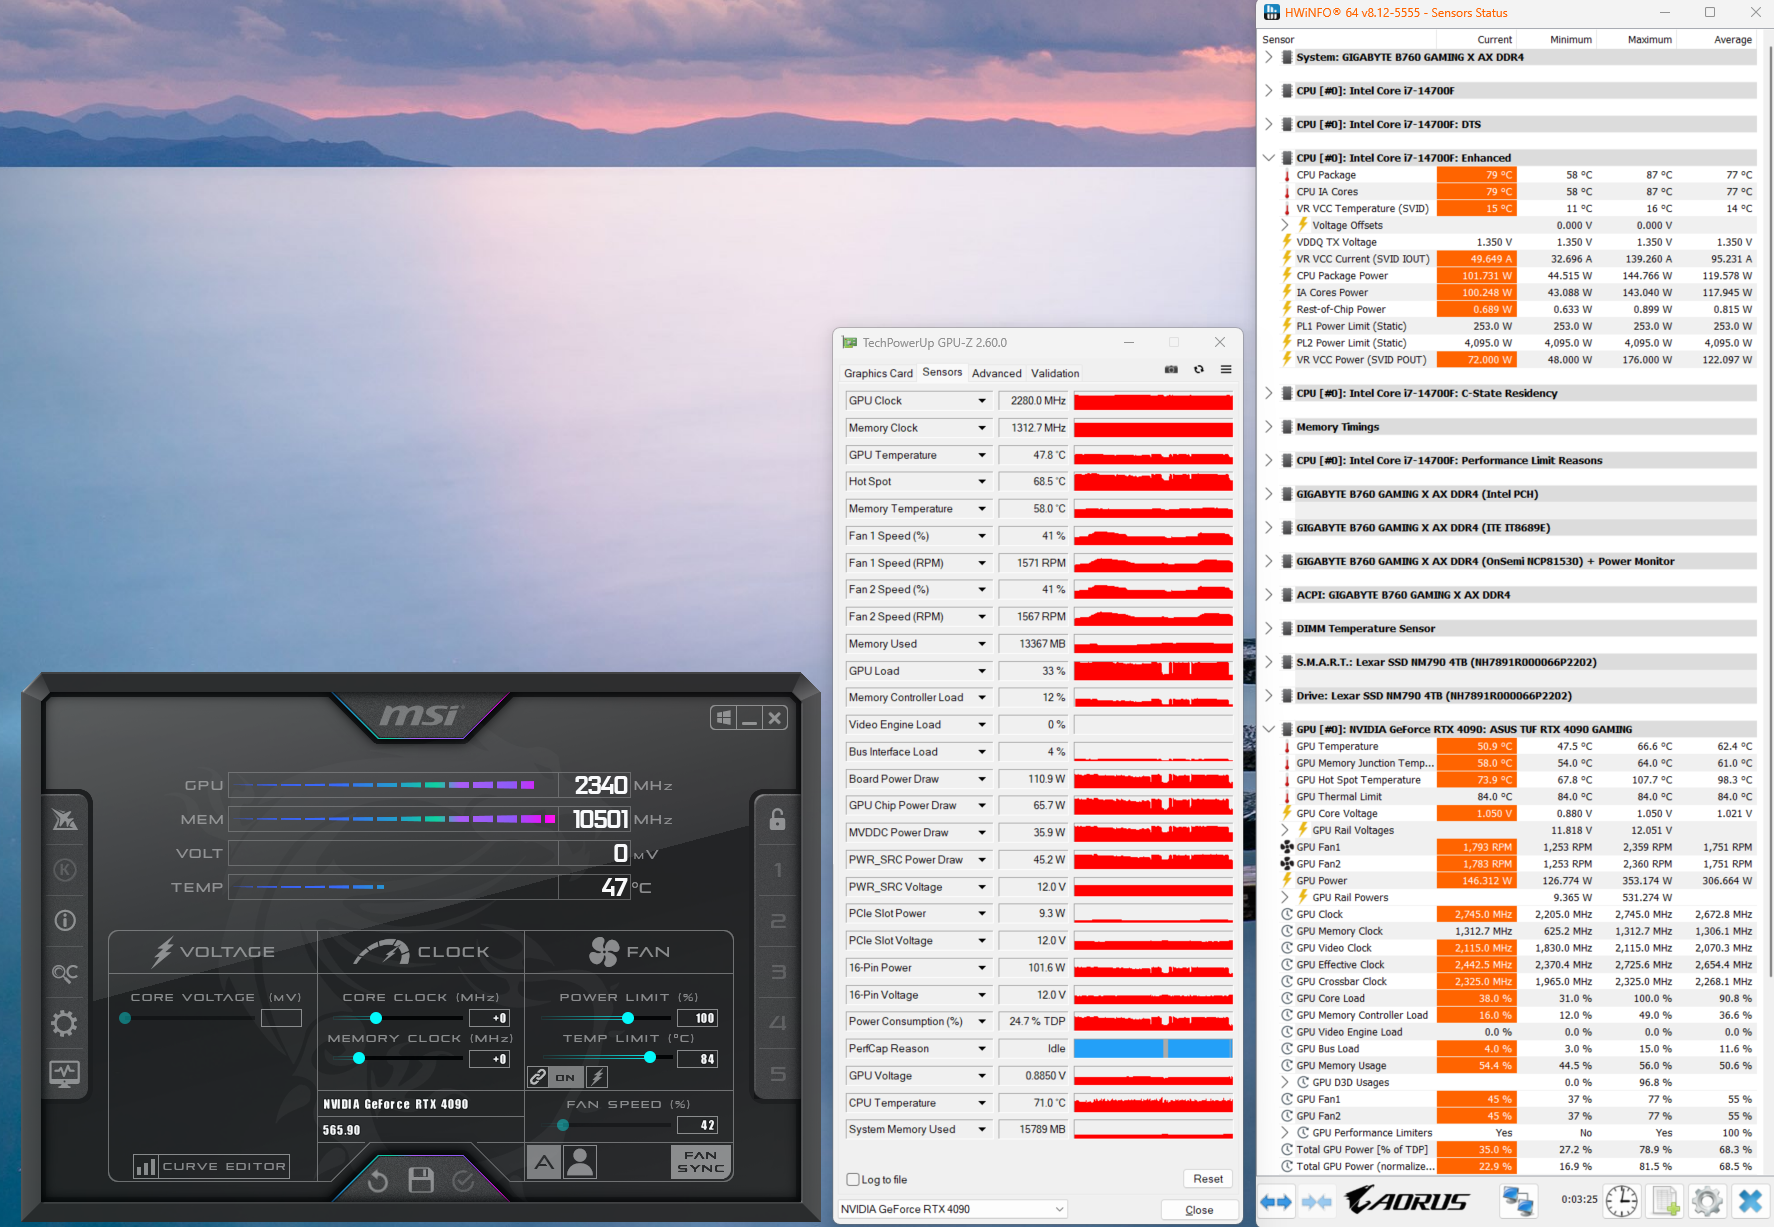Screen dimensions: 1774x1227
Task: Switch to GPU-Z Validation tab
Action: [x=1055, y=373]
